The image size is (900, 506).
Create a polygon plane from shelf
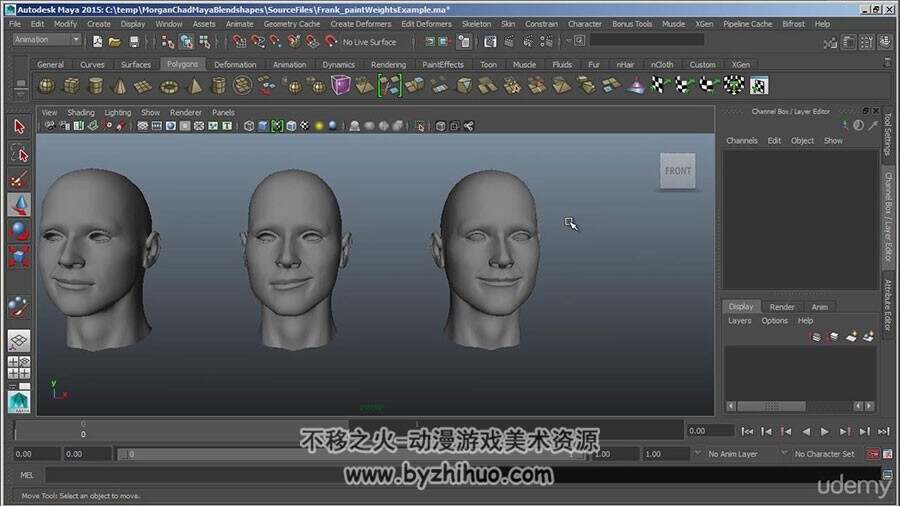[143, 86]
